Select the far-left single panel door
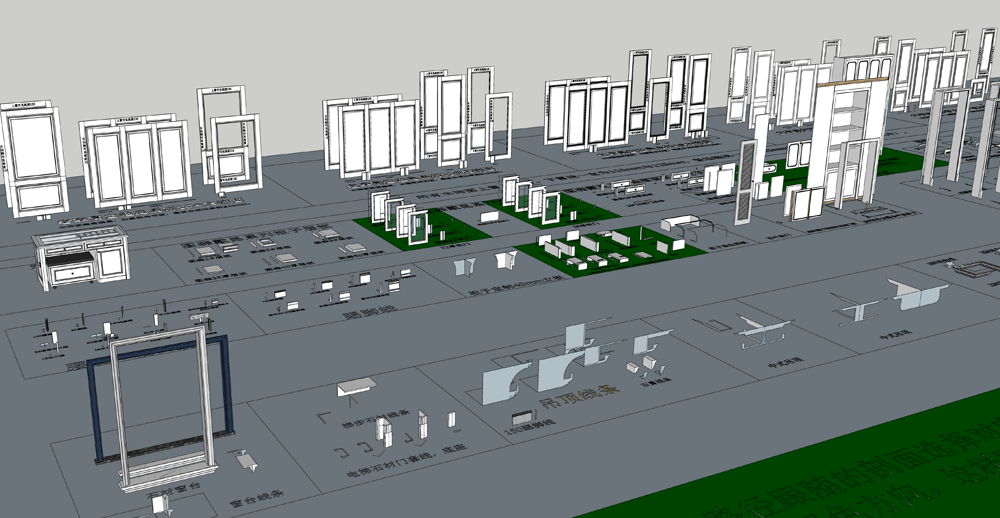The width and height of the screenshot is (1000, 518). (33, 160)
